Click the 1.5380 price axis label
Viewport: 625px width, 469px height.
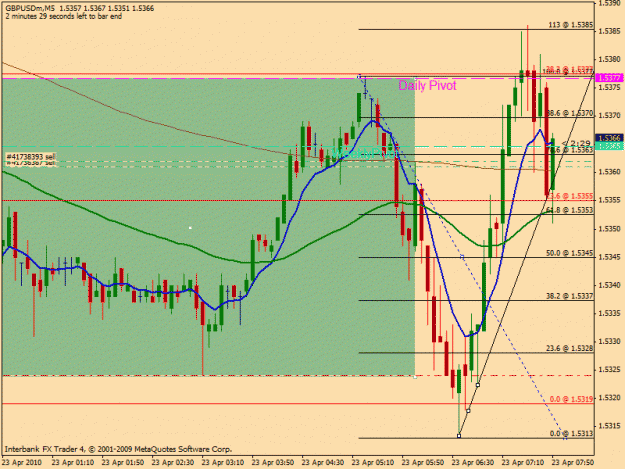click(609, 59)
